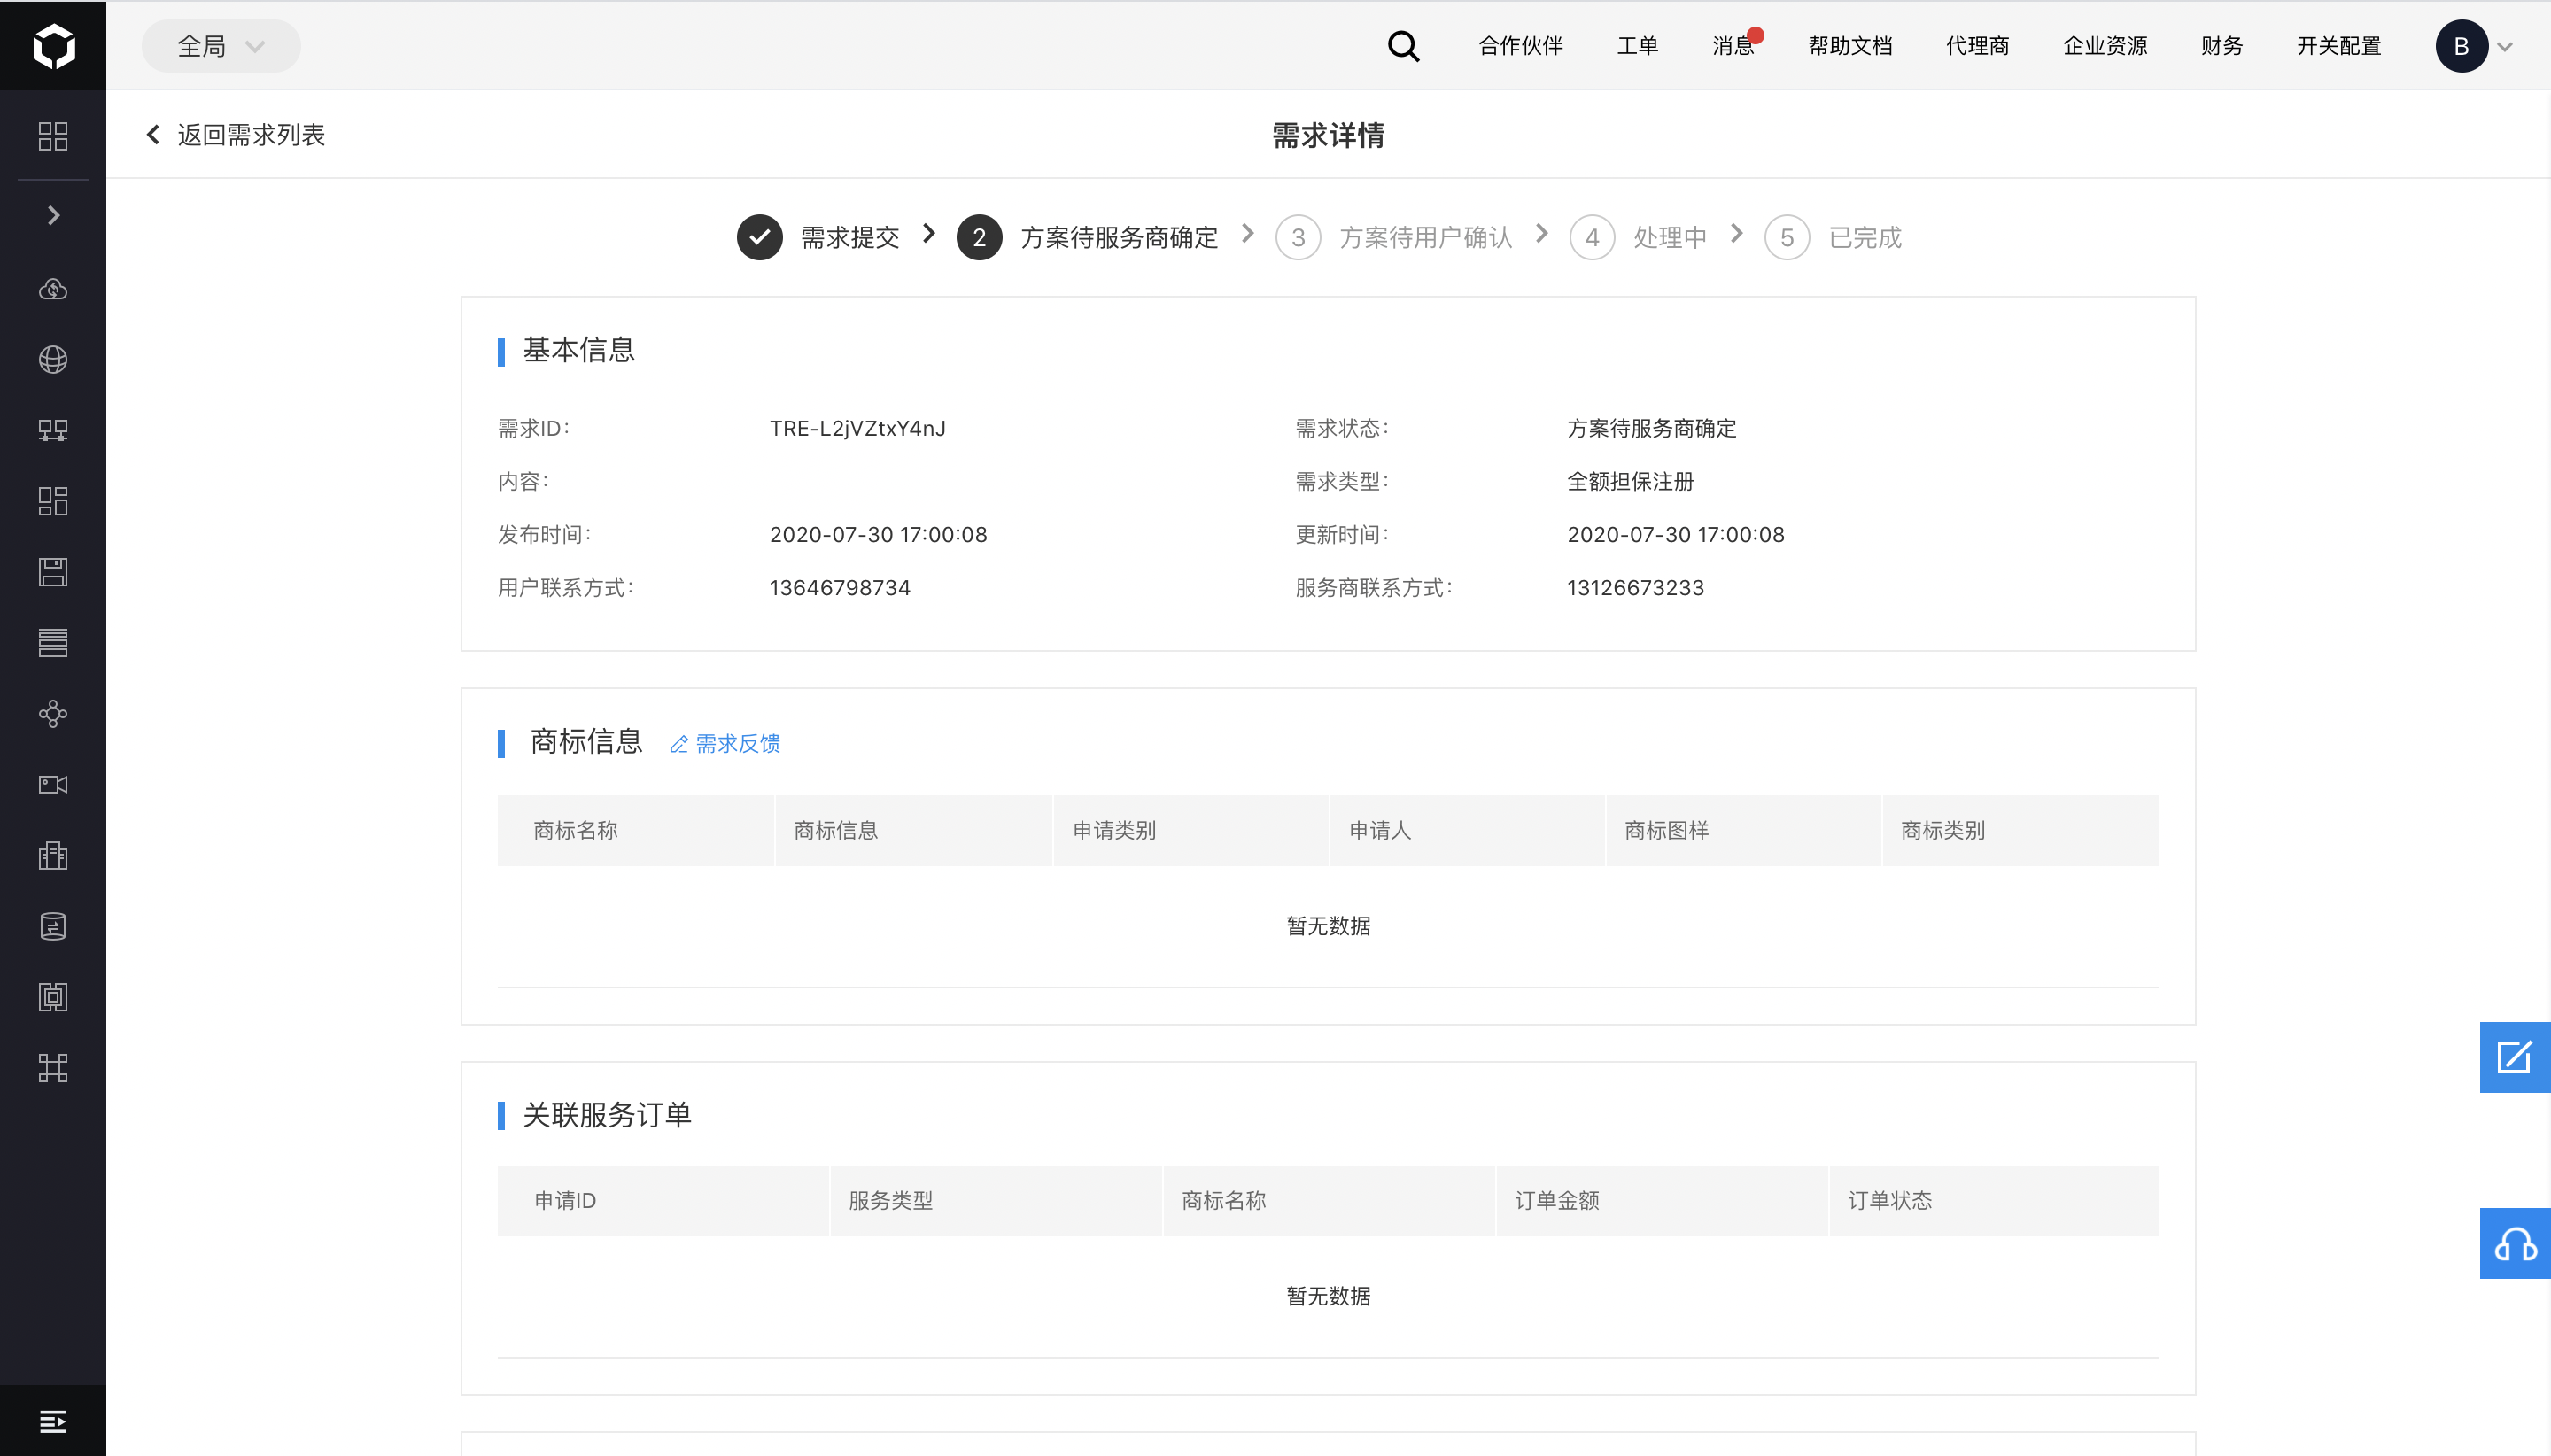Click the 服务类型 column header
The height and width of the screenshot is (1456, 2551).
(996, 1200)
